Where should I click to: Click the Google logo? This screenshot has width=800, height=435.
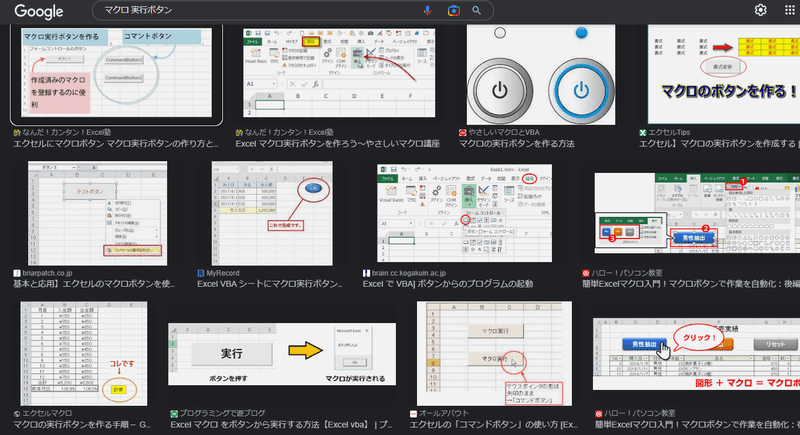click(x=39, y=11)
